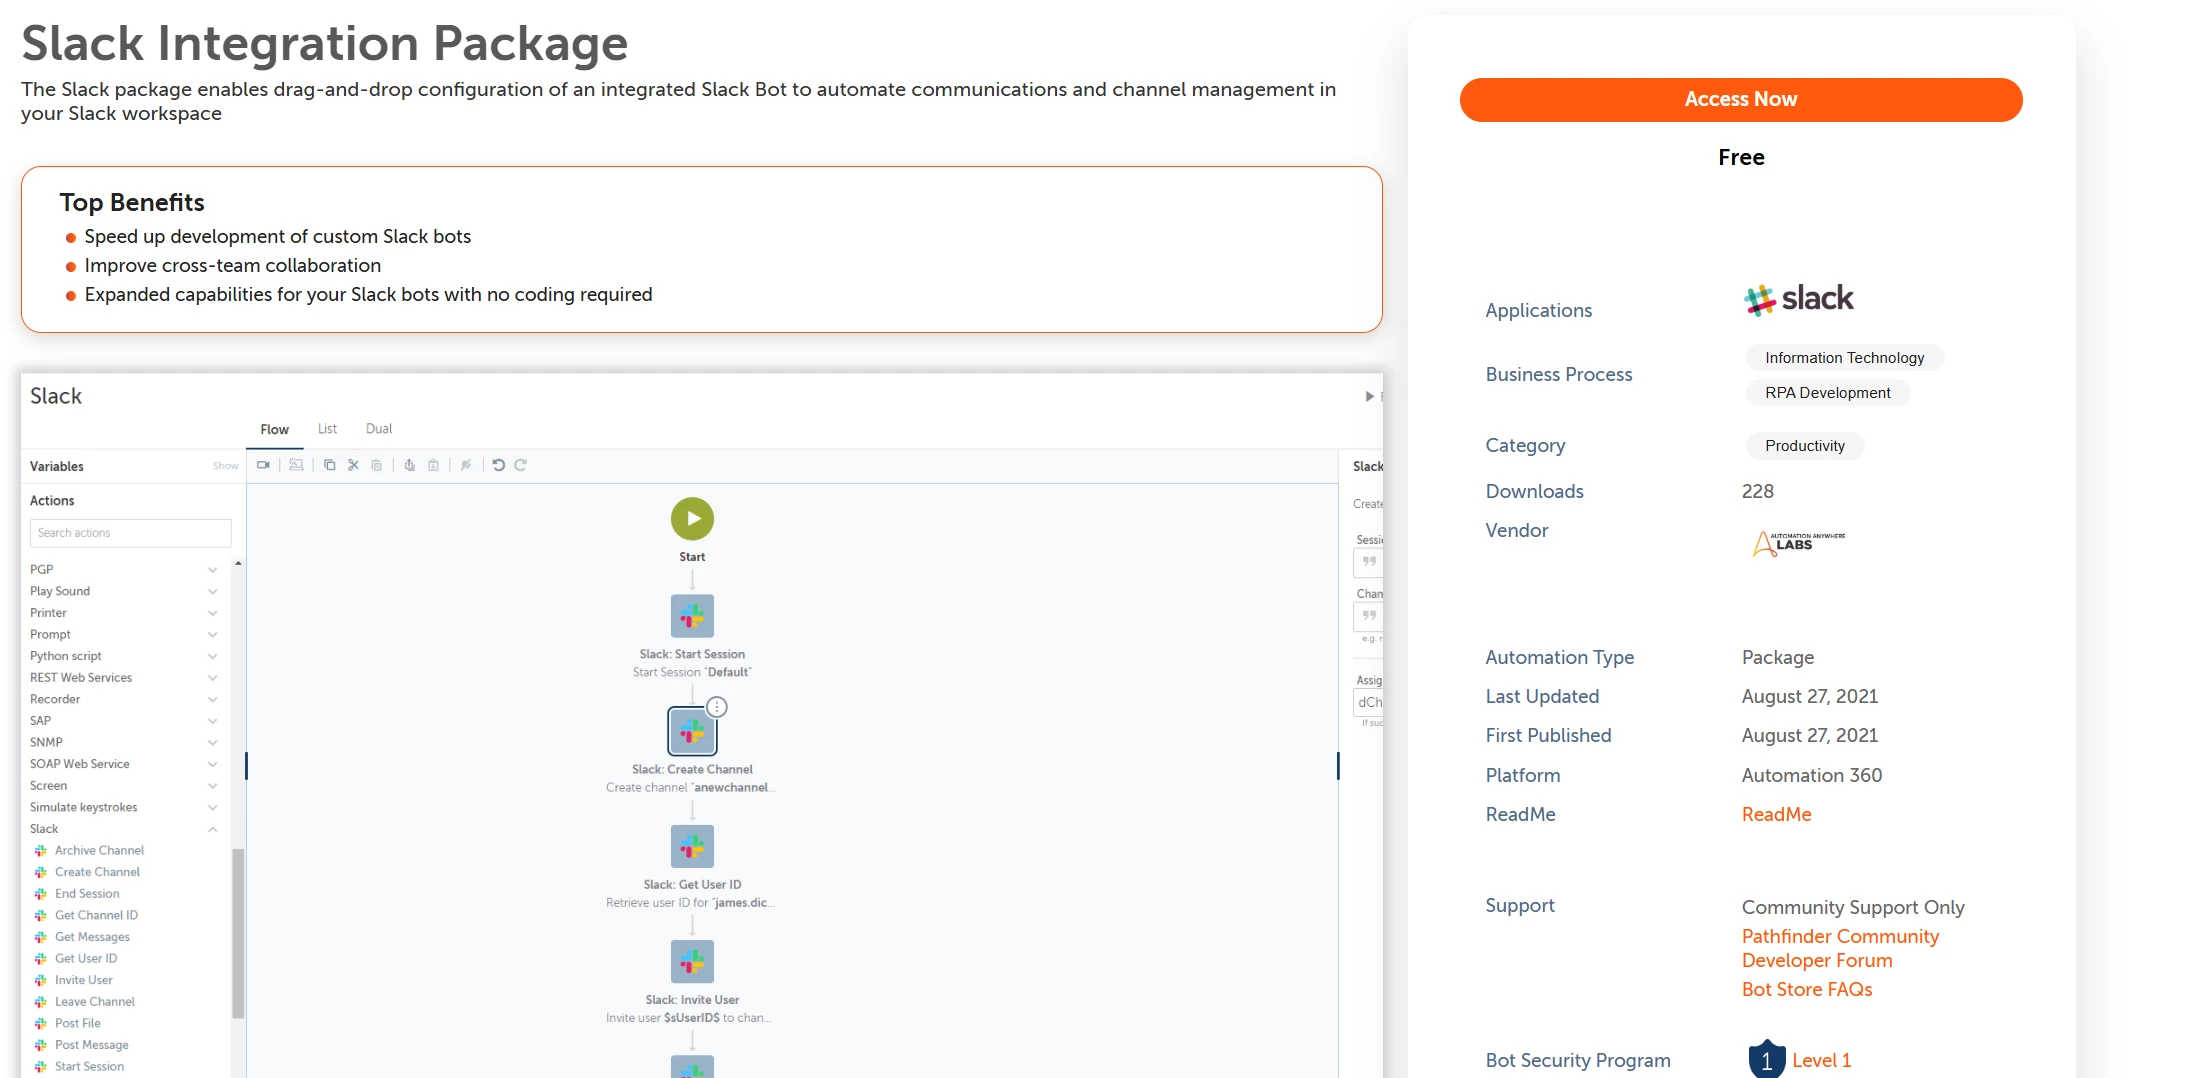The height and width of the screenshot is (1078, 2206).
Task: Open the ReadMe link
Action: pos(1776,815)
